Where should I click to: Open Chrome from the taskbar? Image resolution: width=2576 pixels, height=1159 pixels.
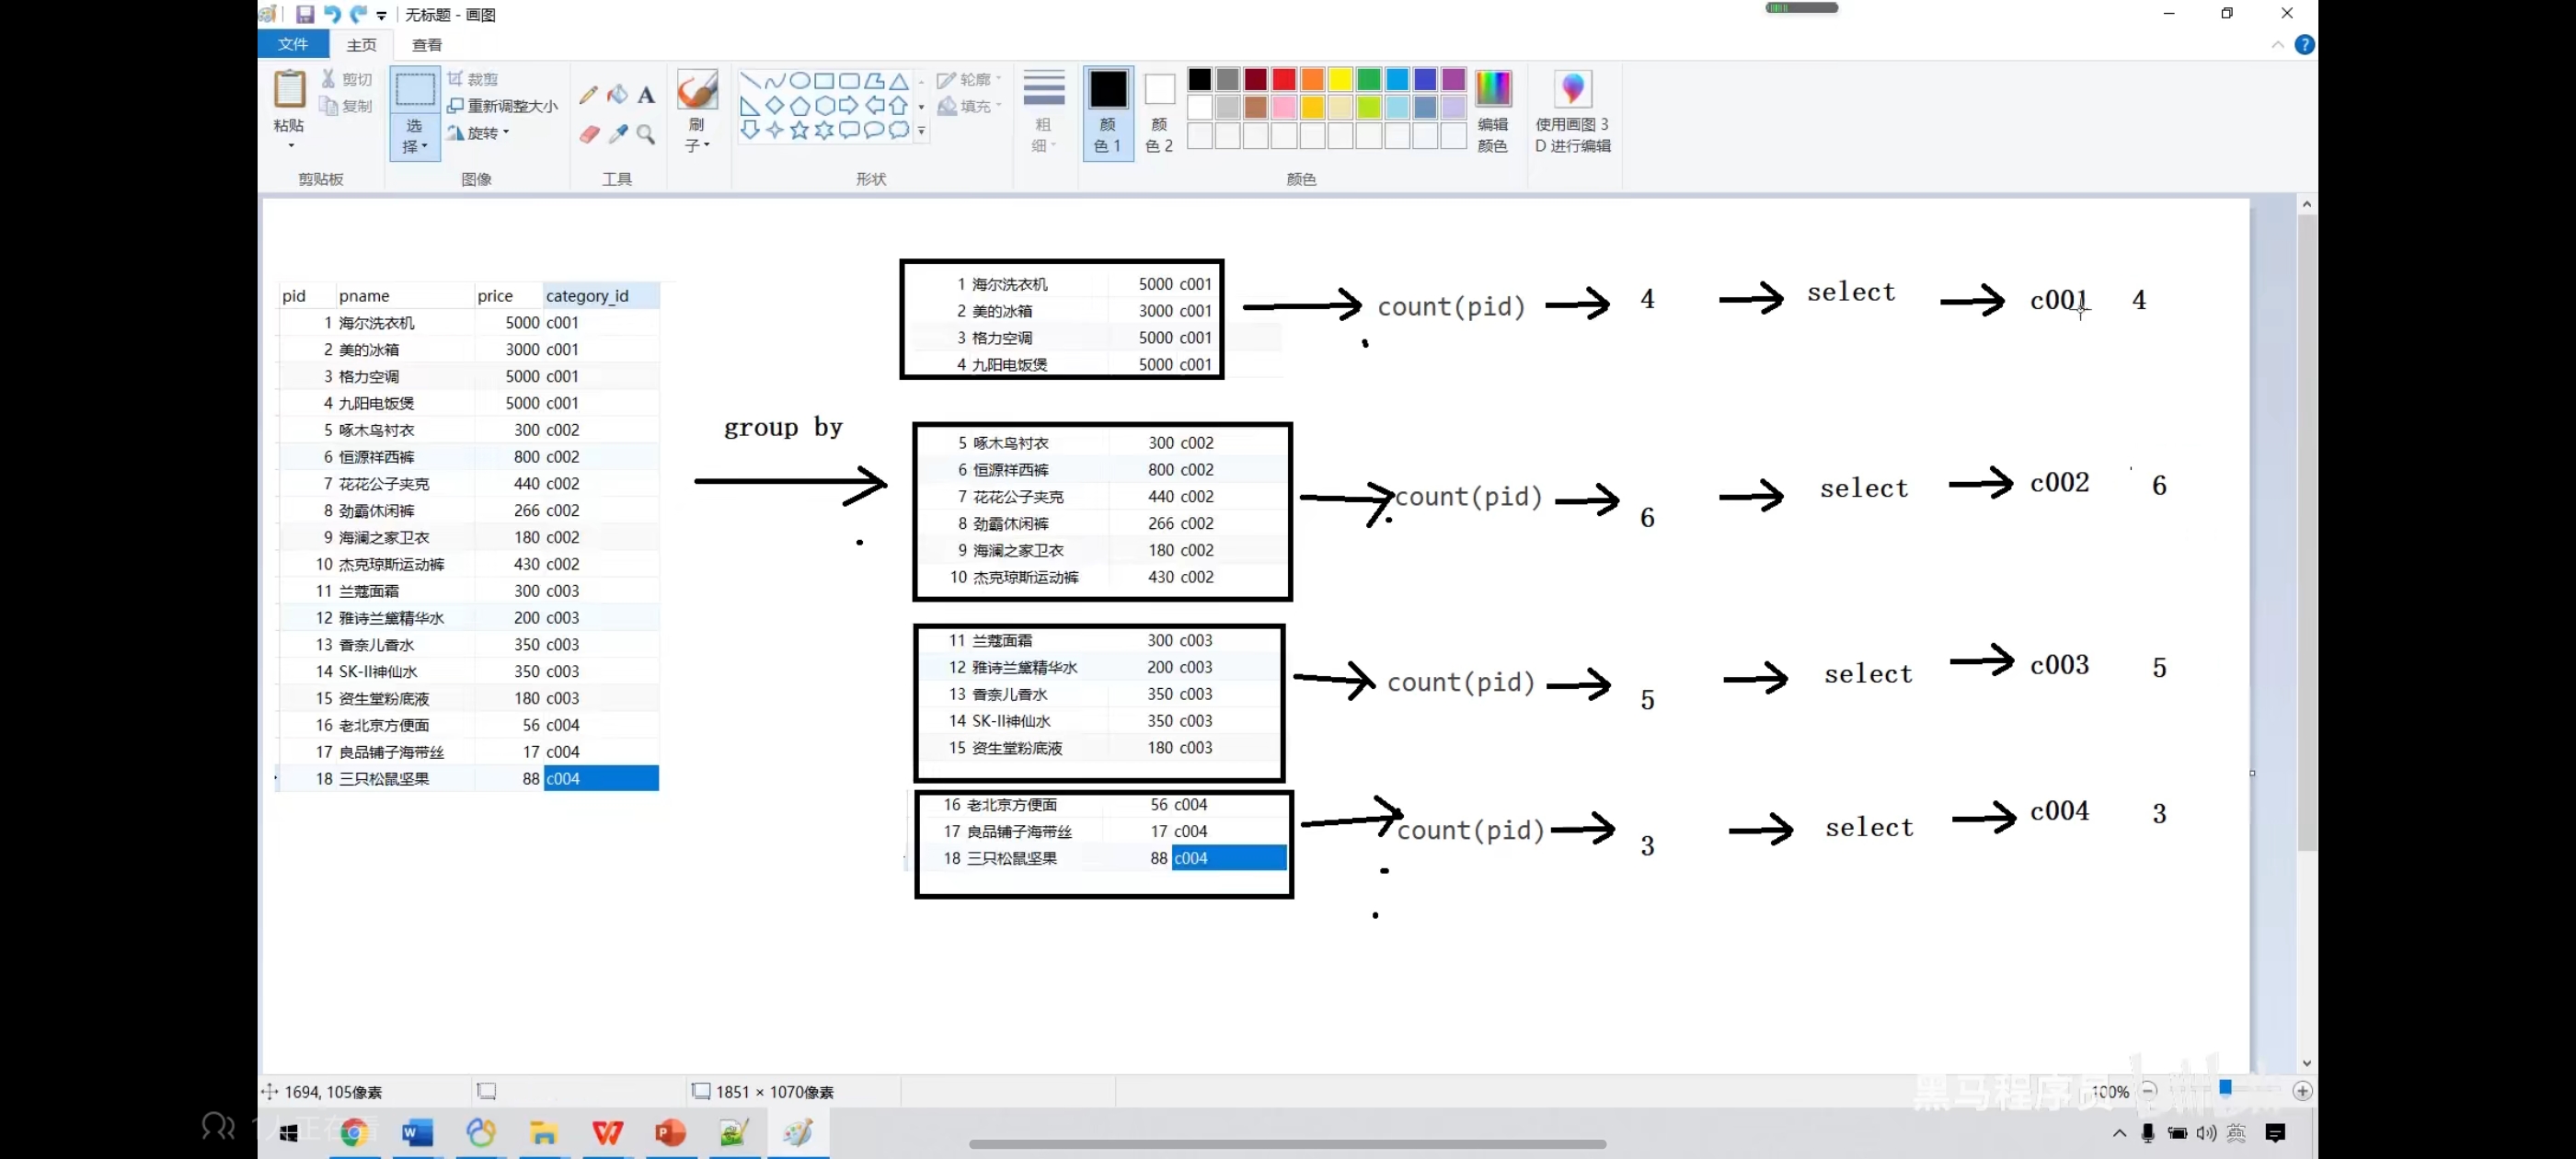(x=354, y=1133)
